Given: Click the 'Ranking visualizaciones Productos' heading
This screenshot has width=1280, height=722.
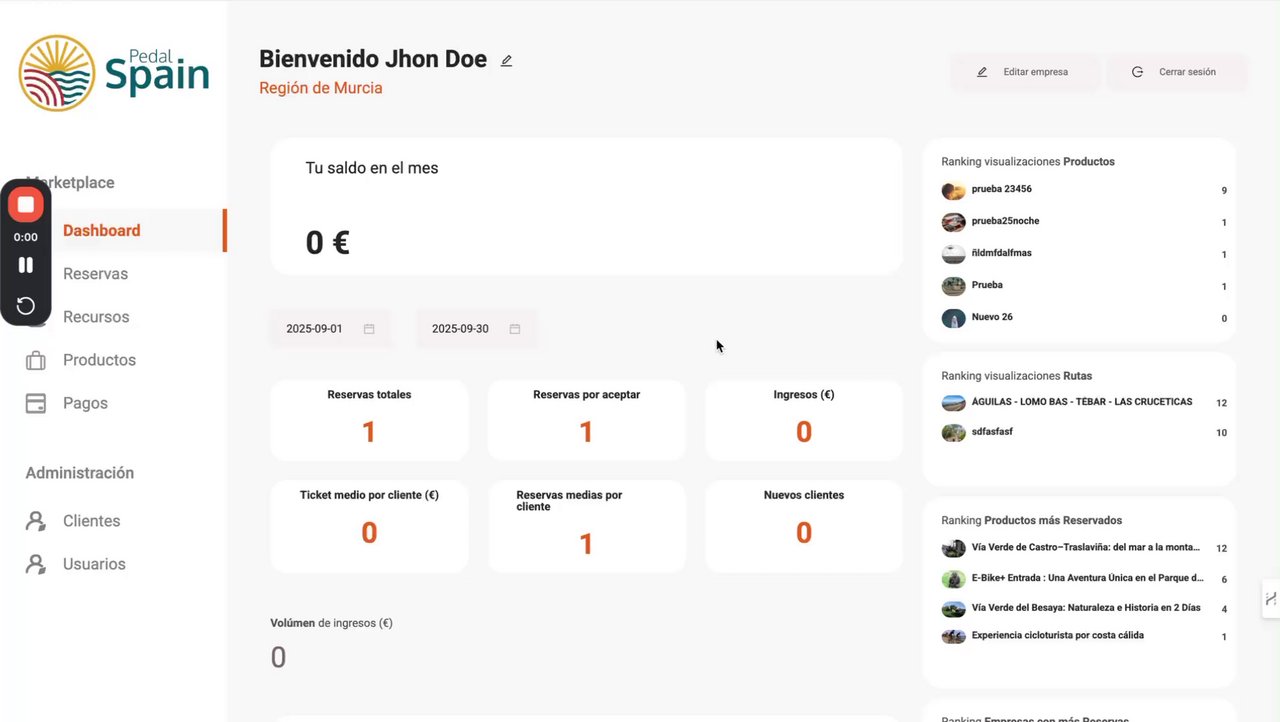Looking at the screenshot, I should click(1028, 161).
